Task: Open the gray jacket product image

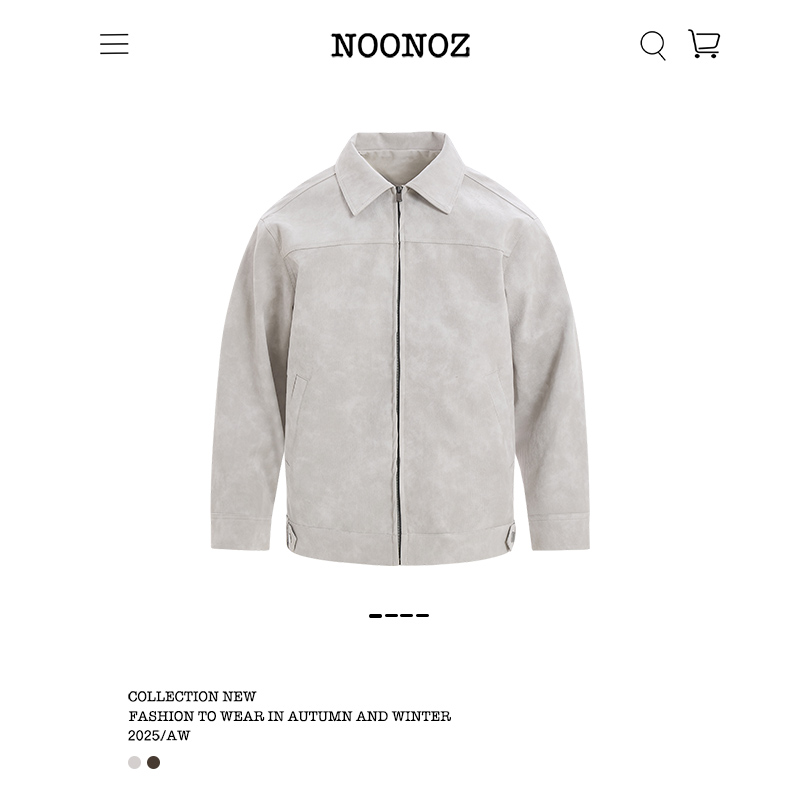Action: coord(400,348)
